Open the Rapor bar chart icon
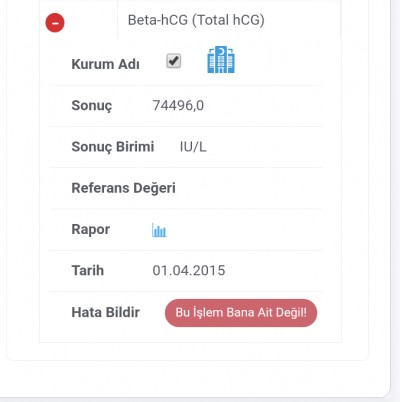The height and width of the screenshot is (402, 400). pos(159,230)
